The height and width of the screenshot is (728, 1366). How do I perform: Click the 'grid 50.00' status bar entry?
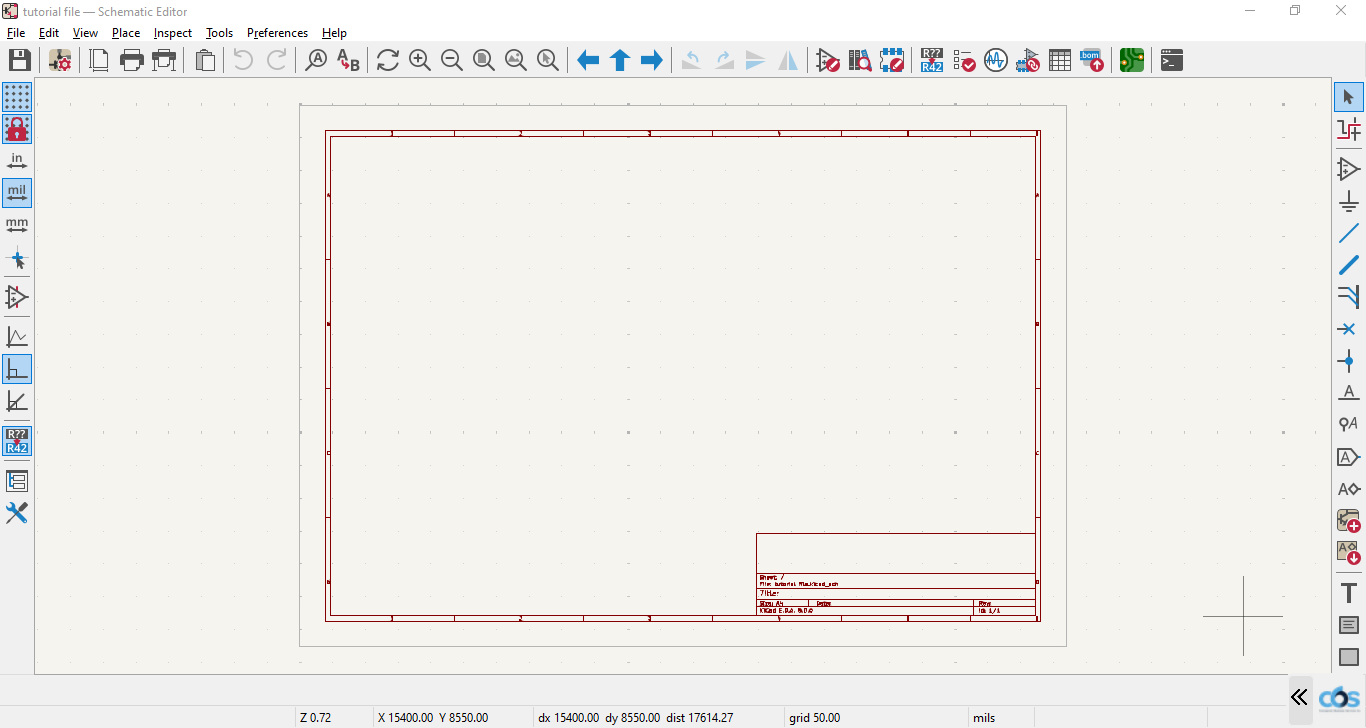(815, 718)
